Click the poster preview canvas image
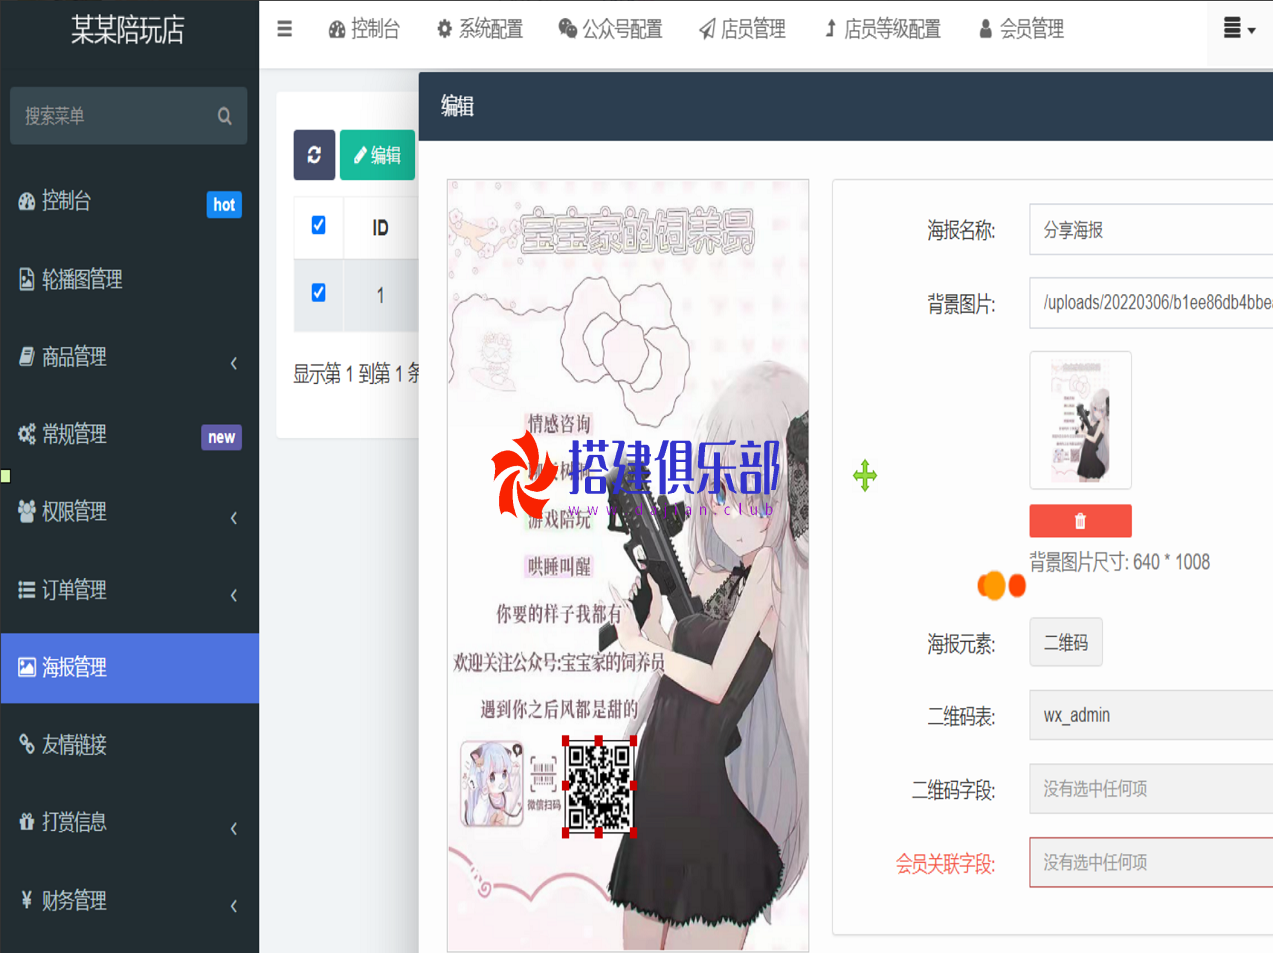The height and width of the screenshot is (953, 1273). (x=628, y=565)
